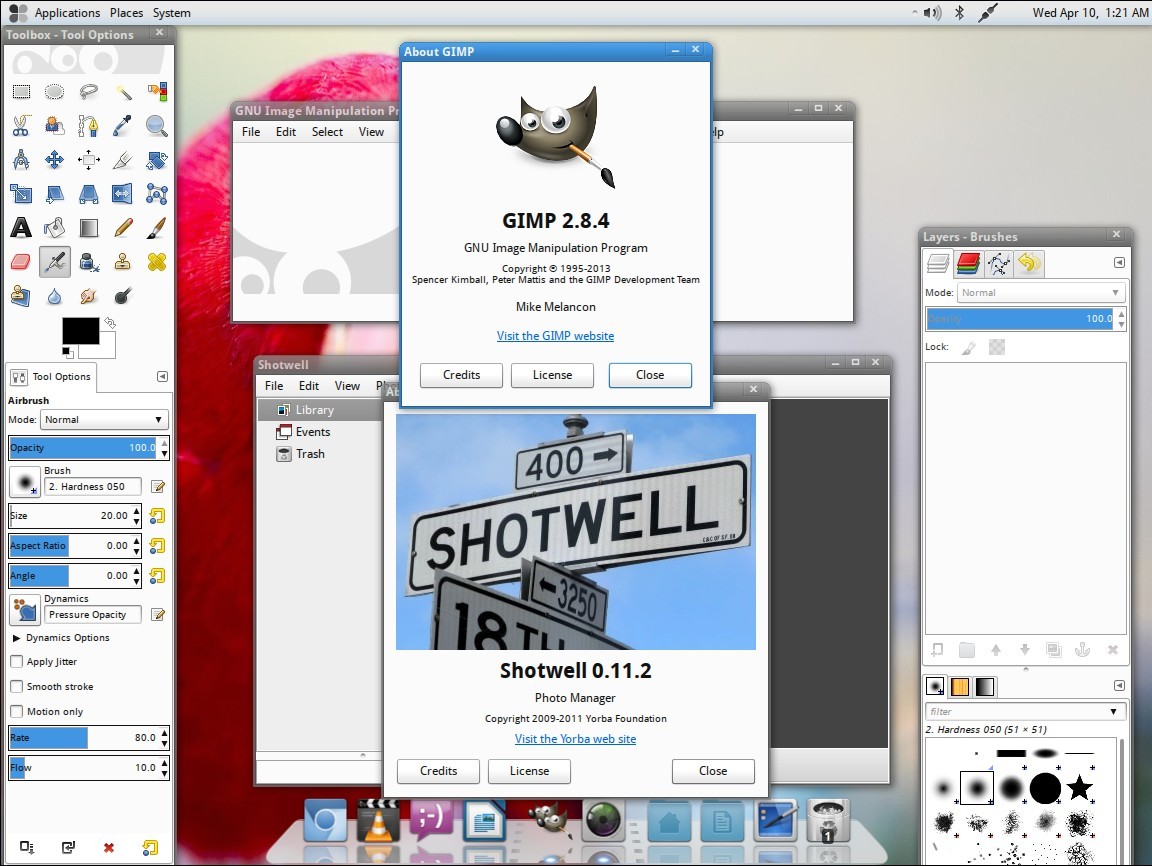Select the Ink tool

tap(89, 261)
